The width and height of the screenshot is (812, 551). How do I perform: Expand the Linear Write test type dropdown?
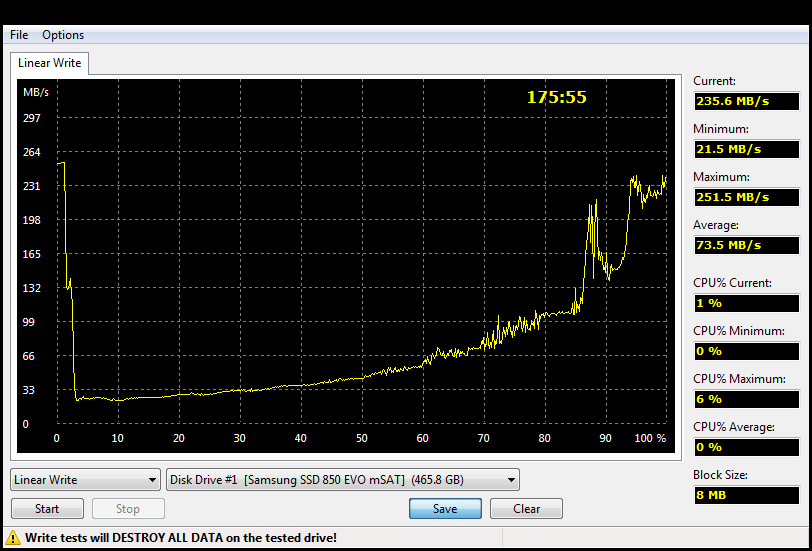click(x=85, y=480)
